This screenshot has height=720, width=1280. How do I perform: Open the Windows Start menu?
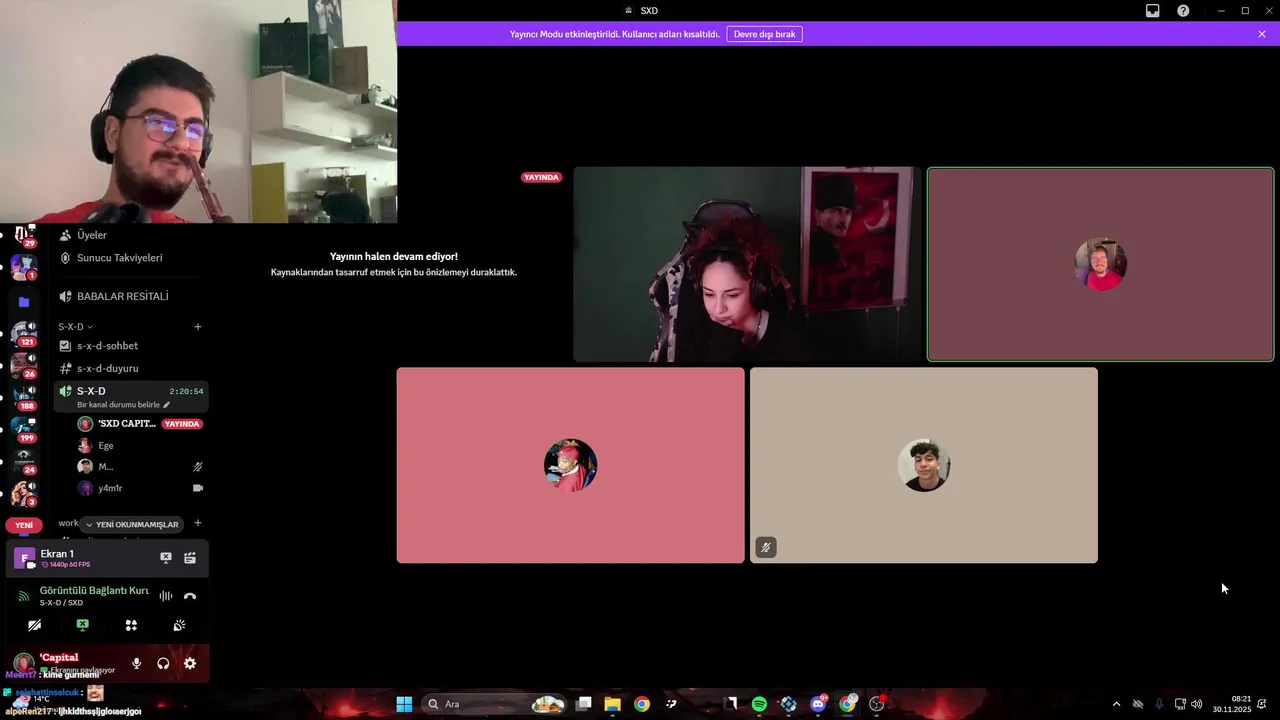coord(404,704)
